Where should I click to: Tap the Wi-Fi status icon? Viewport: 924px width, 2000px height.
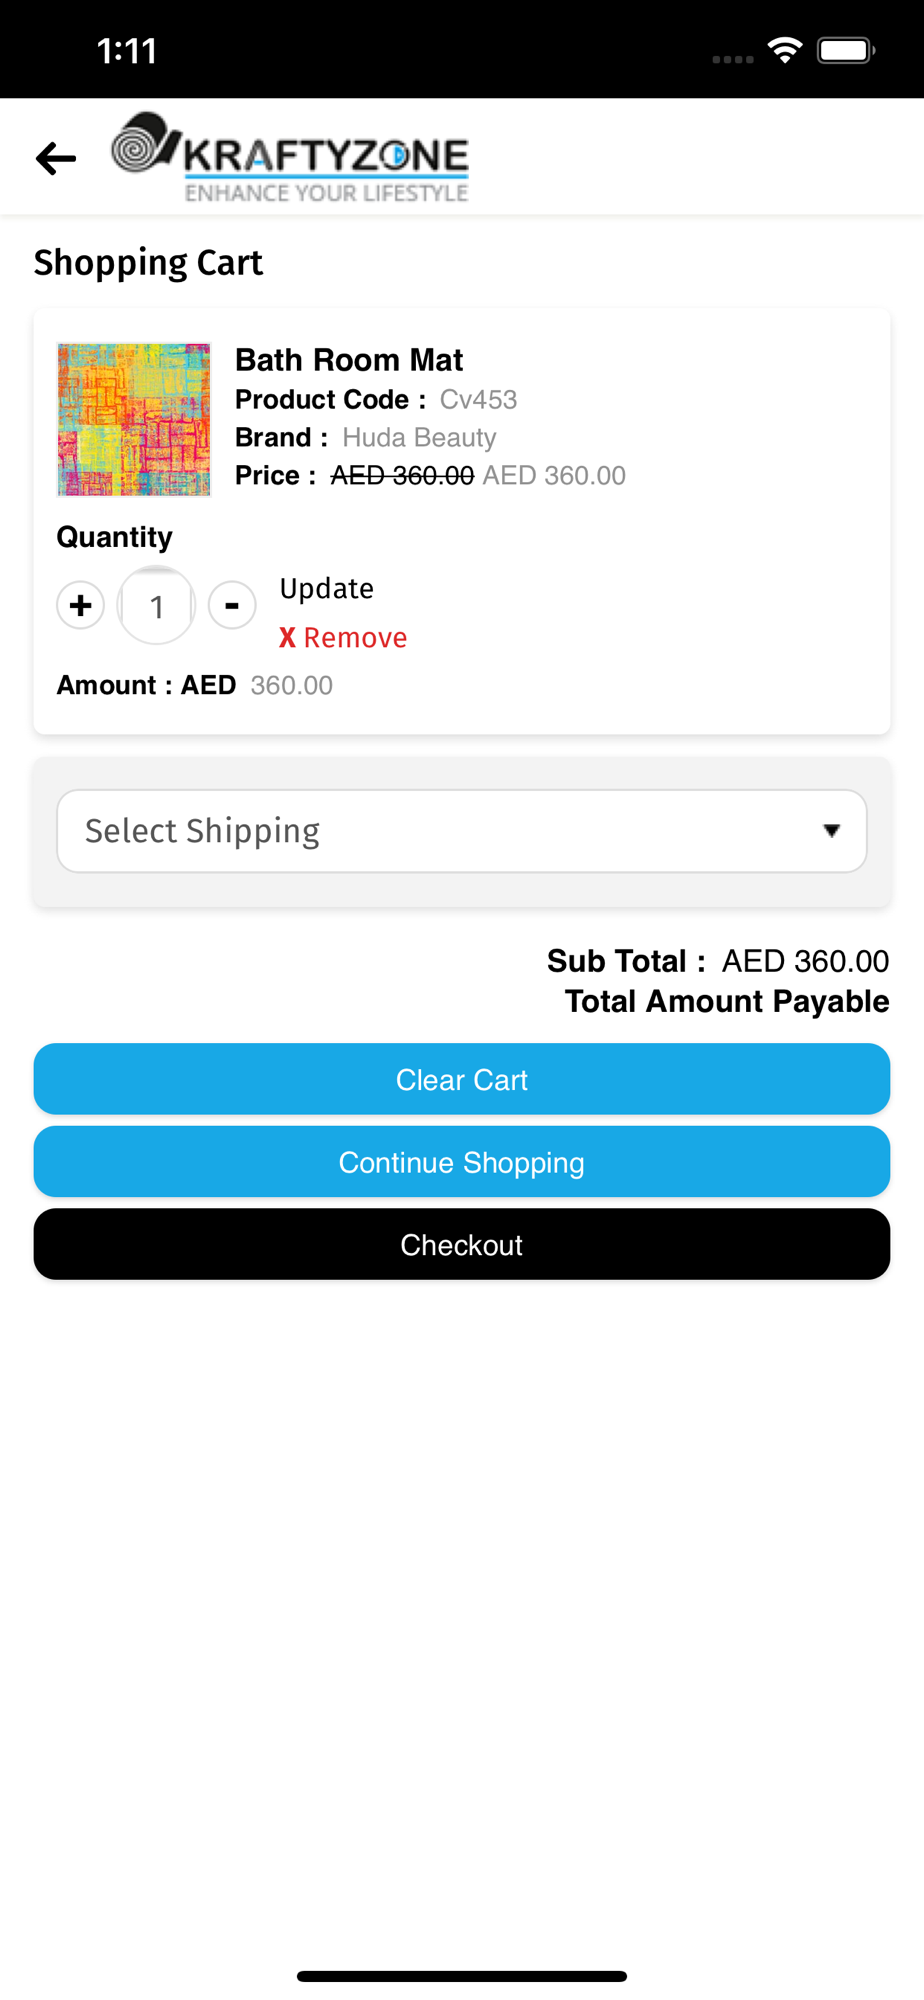click(x=785, y=50)
